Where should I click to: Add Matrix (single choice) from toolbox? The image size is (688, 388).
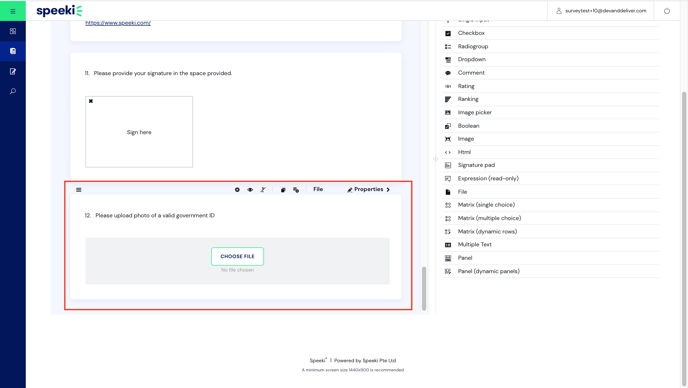click(x=551, y=205)
